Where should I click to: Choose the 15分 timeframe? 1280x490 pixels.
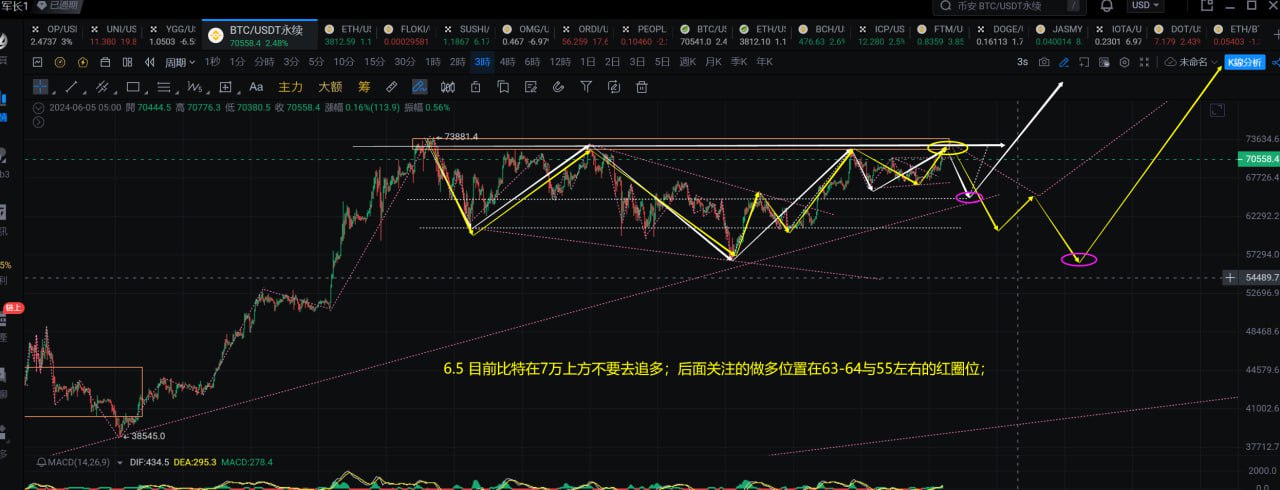(x=375, y=62)
